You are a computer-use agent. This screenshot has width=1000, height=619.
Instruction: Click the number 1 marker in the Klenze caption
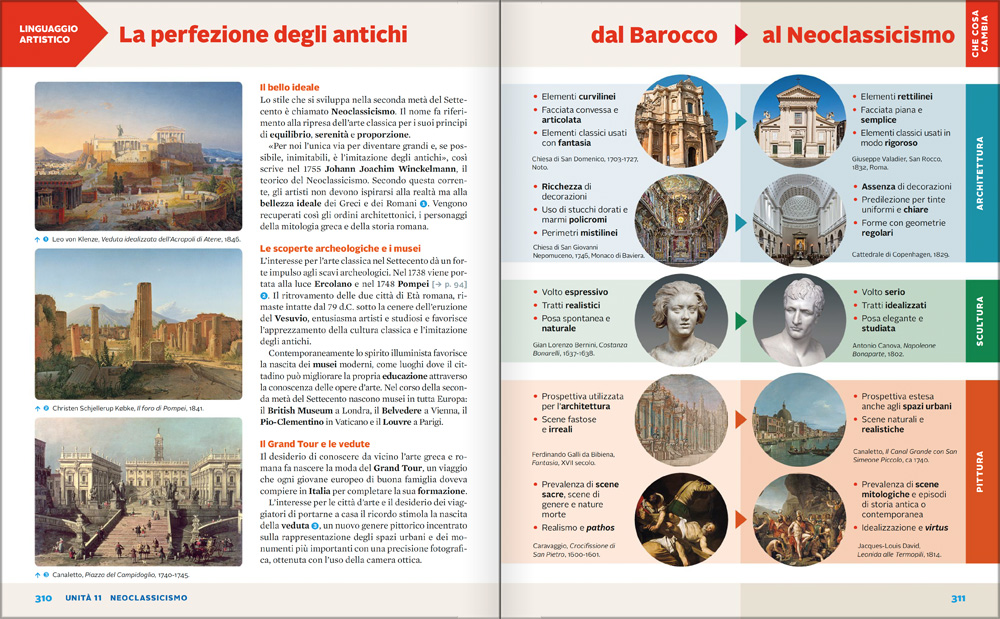click(46, 240)
